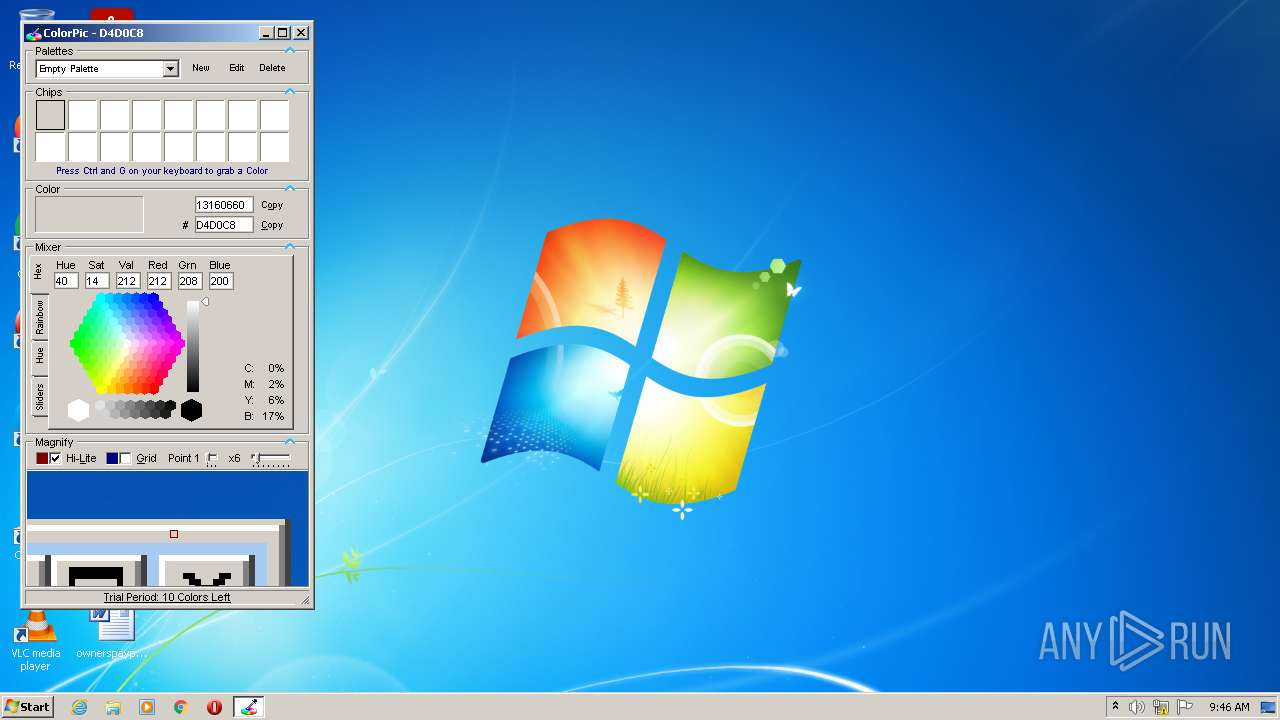The image size is (1280, 720).
Task: Collapse the Mixer section
Action: point(290,246)
